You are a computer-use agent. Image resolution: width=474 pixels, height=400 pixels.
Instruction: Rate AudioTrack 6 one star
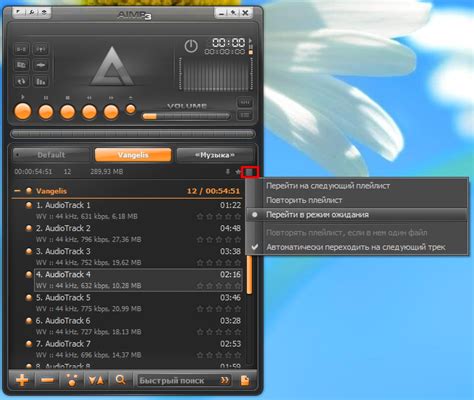pyautogui.click(x=200, y=332)
